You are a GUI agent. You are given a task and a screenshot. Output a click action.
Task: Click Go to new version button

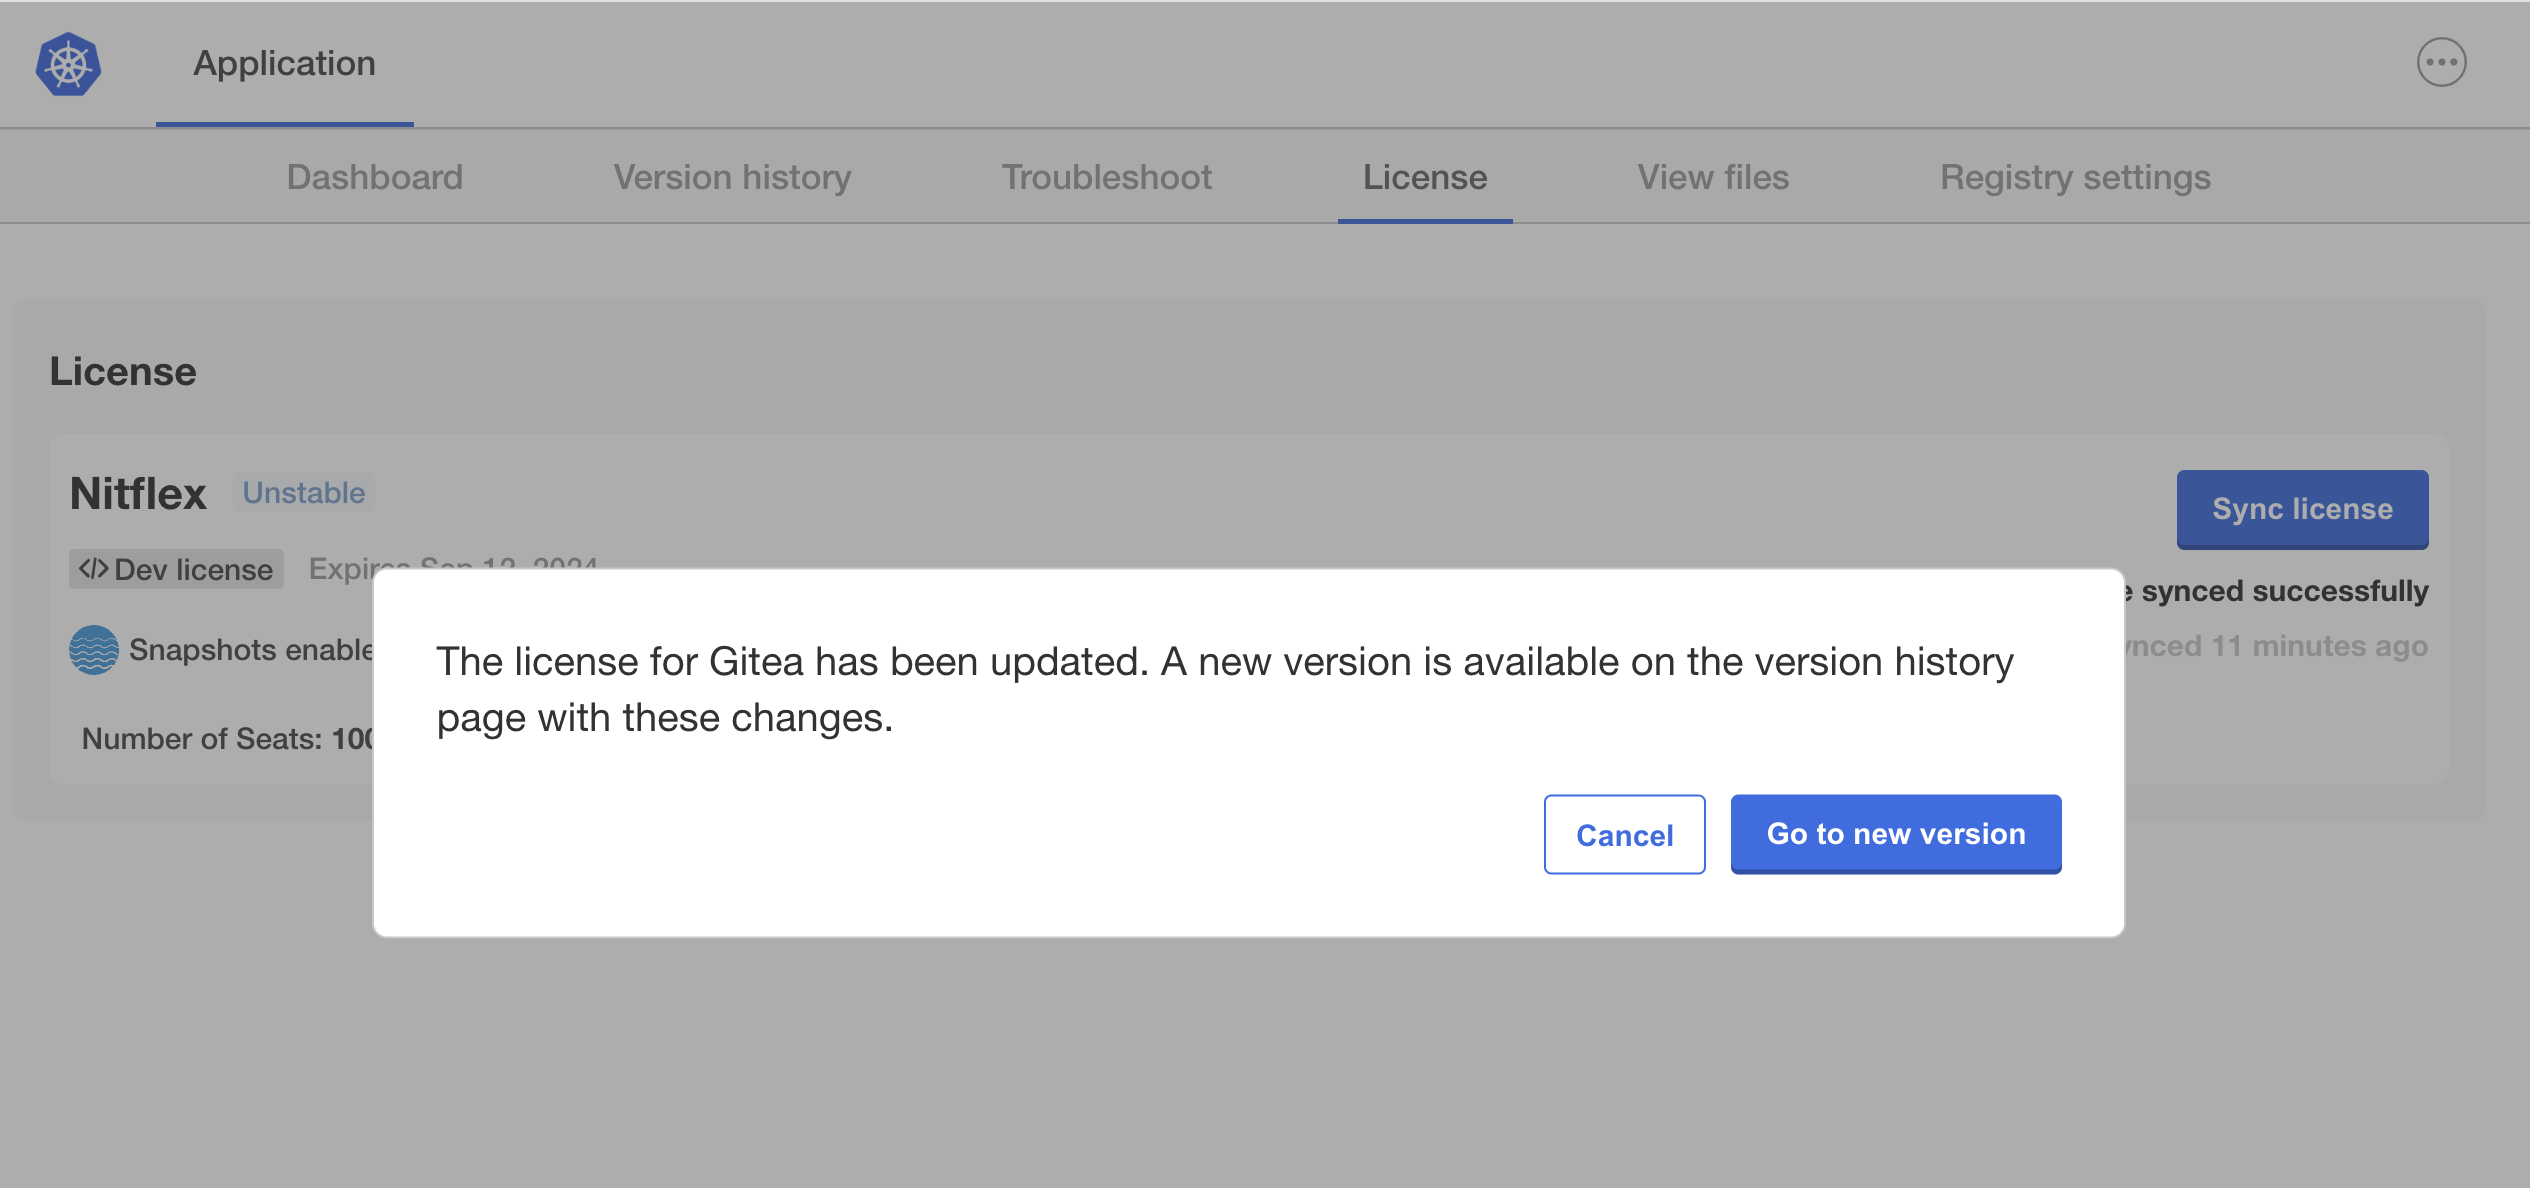(x=1896, y=835)
